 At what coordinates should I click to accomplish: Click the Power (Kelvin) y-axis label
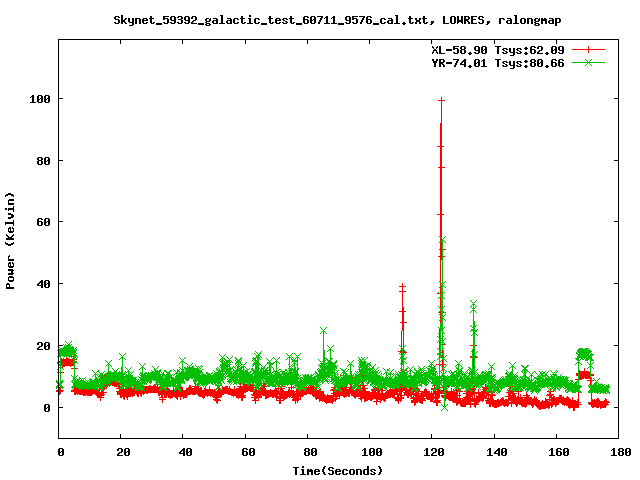tap(10, 241)
